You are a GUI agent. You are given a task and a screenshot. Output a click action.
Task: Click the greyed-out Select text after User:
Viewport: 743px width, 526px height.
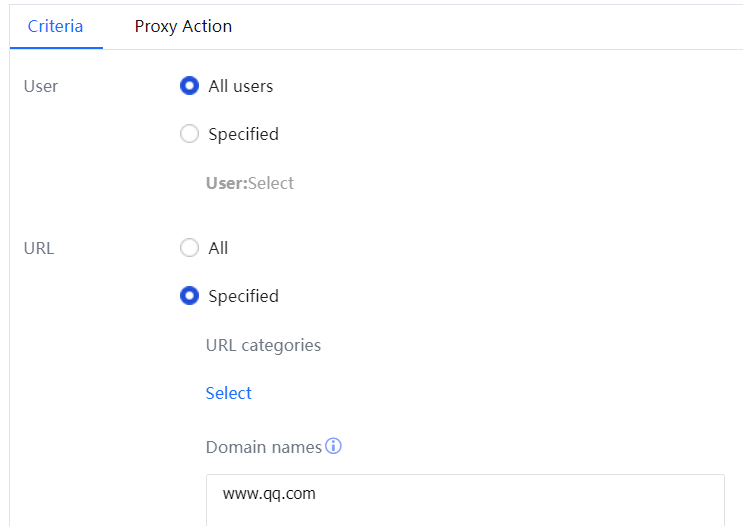coord(271,183)
